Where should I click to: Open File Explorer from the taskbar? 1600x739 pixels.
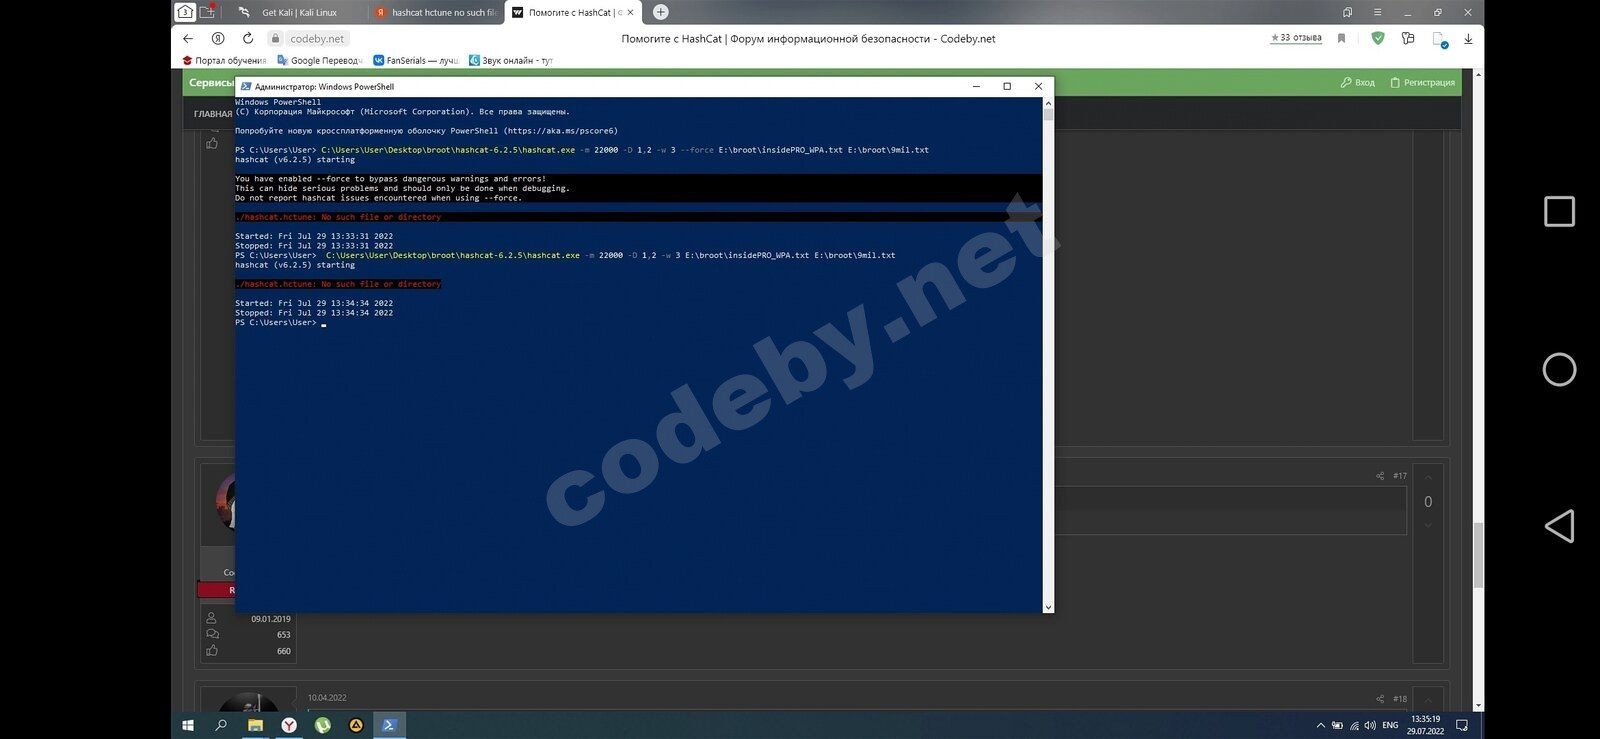pyautogui.click(x=255, y=725)
